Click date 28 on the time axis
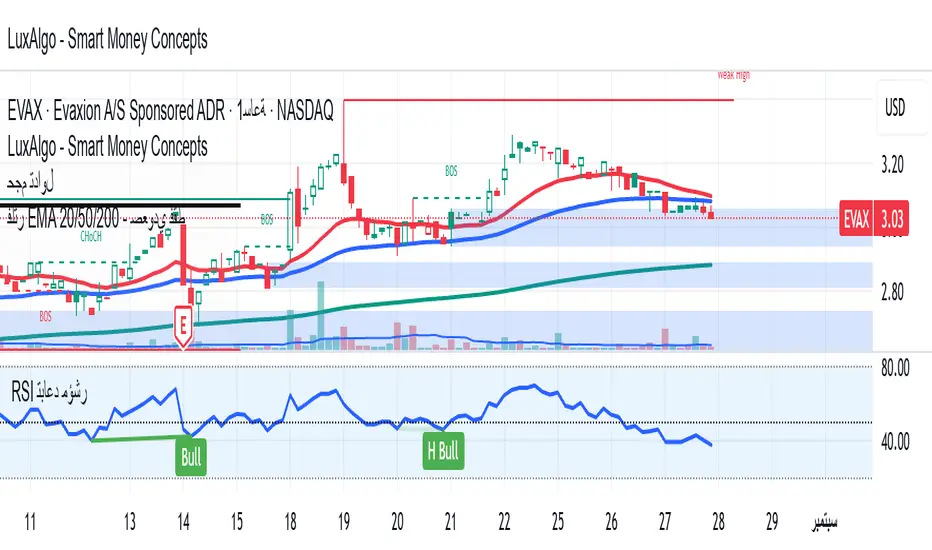Screen dimensions: 932x550 click(x=718, y=522)
